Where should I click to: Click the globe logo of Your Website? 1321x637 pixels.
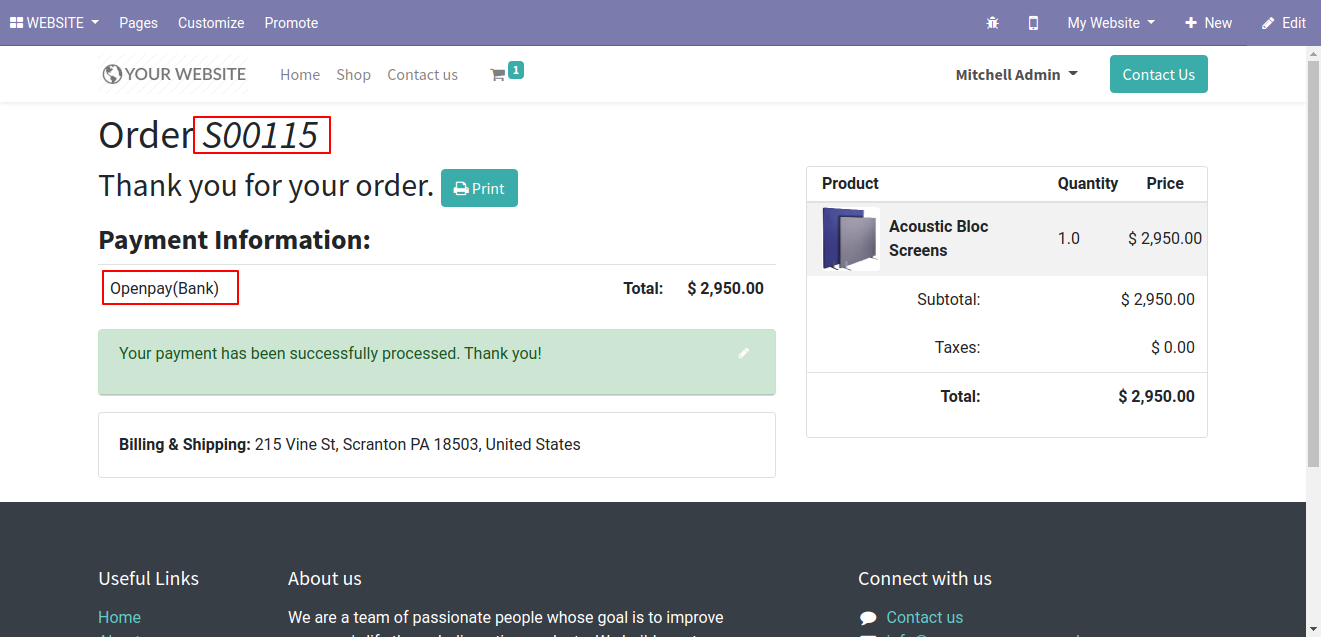(112, 74)
